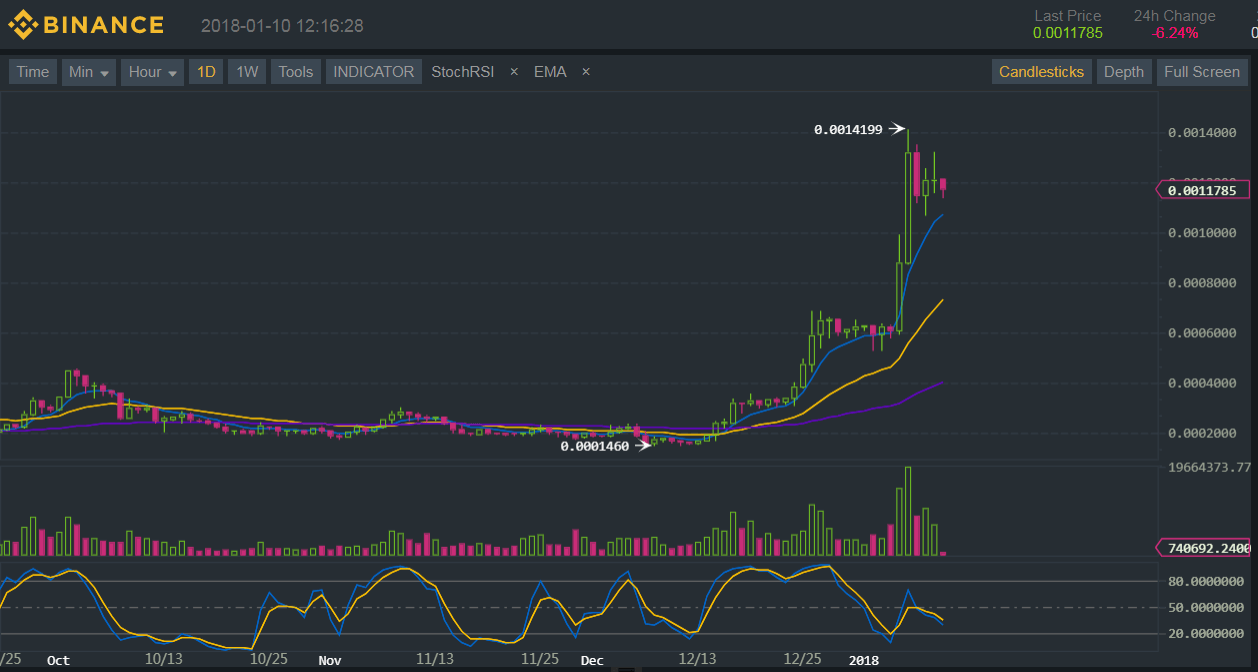Click the current price tag 0.0011785 on axis
The height and width of the screenshot is (672, 1258).
tap(1203, 190)
